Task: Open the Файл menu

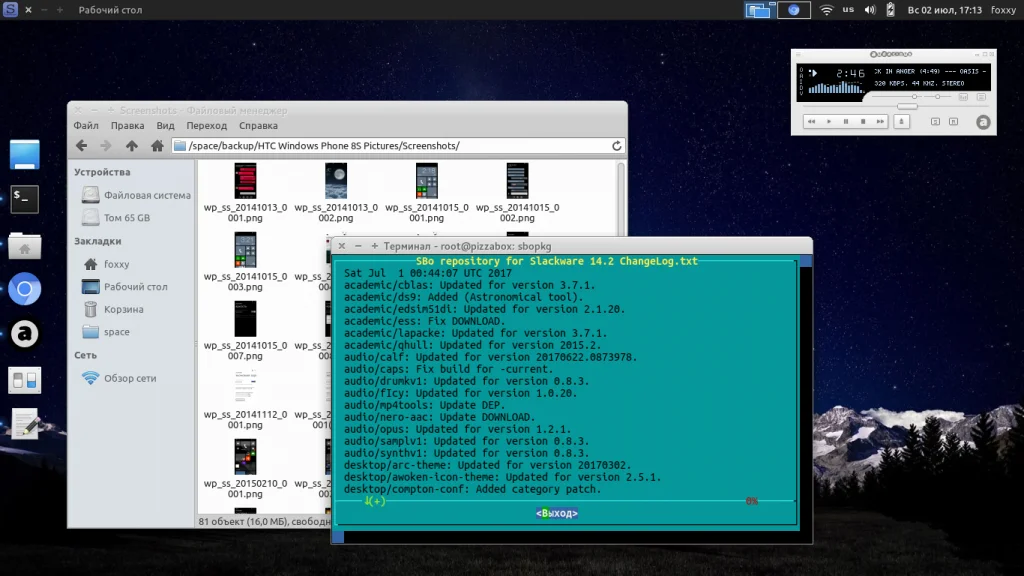Action: pos(86,126)
